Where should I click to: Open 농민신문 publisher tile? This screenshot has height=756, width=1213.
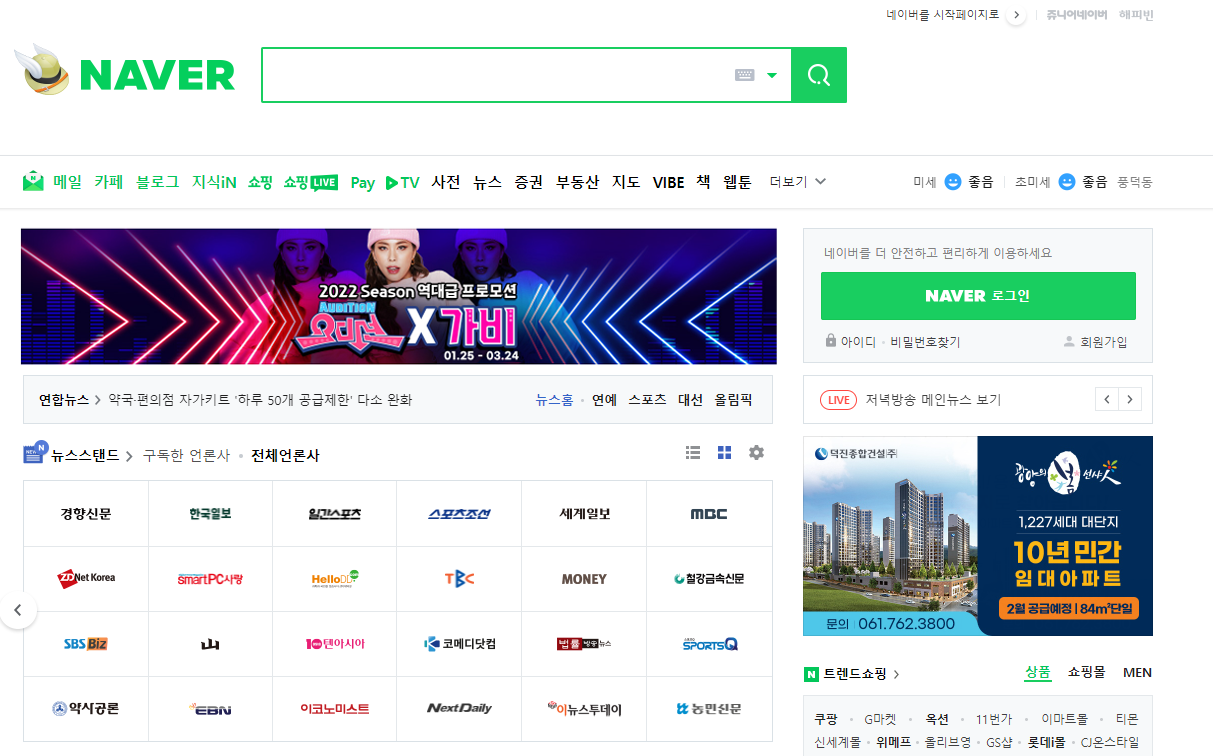point(709,709)
